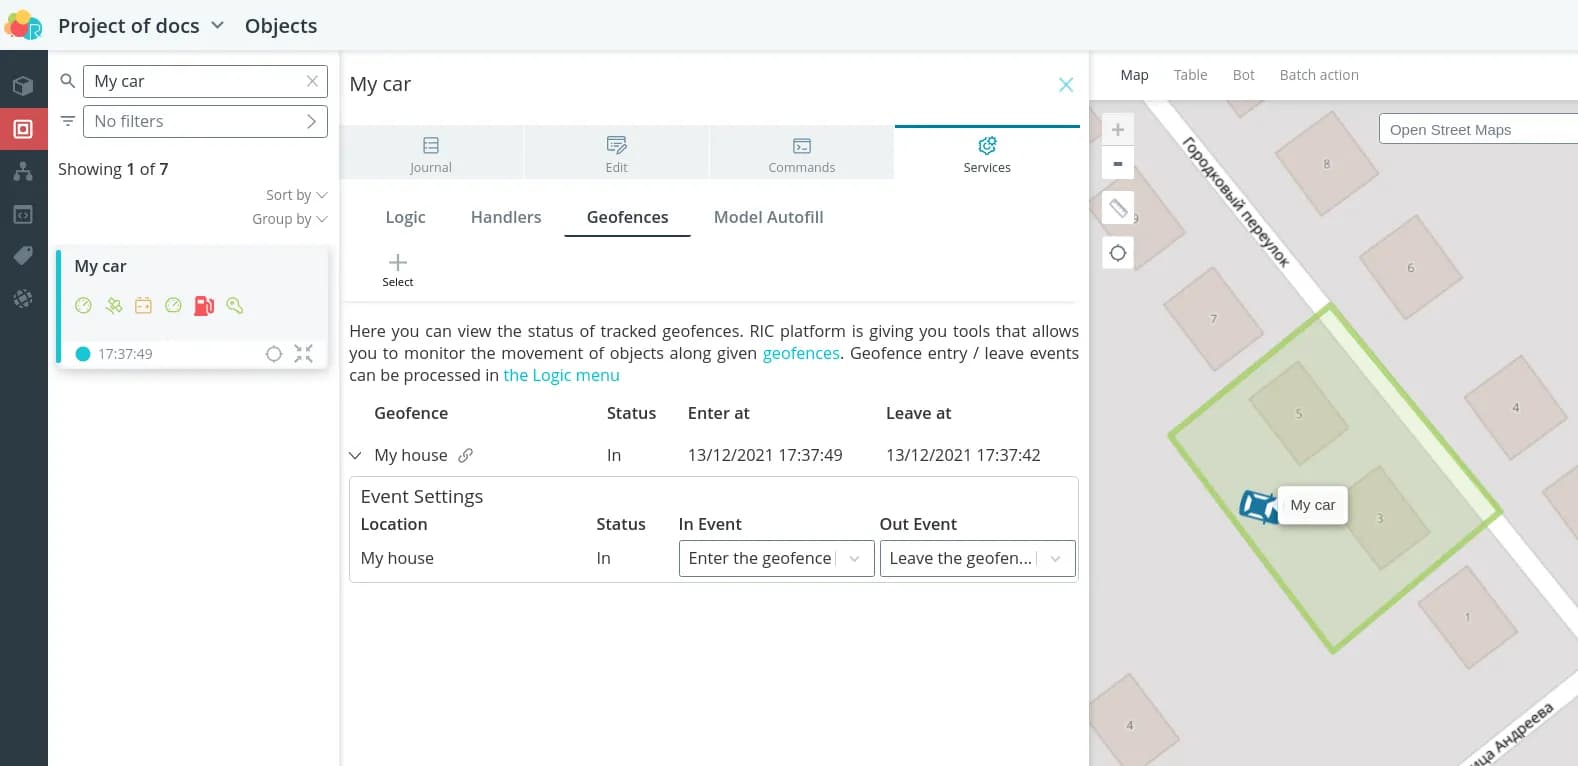Open the Journal tab
This screenshot has height=766, width=1578.
tap(431, 154)
